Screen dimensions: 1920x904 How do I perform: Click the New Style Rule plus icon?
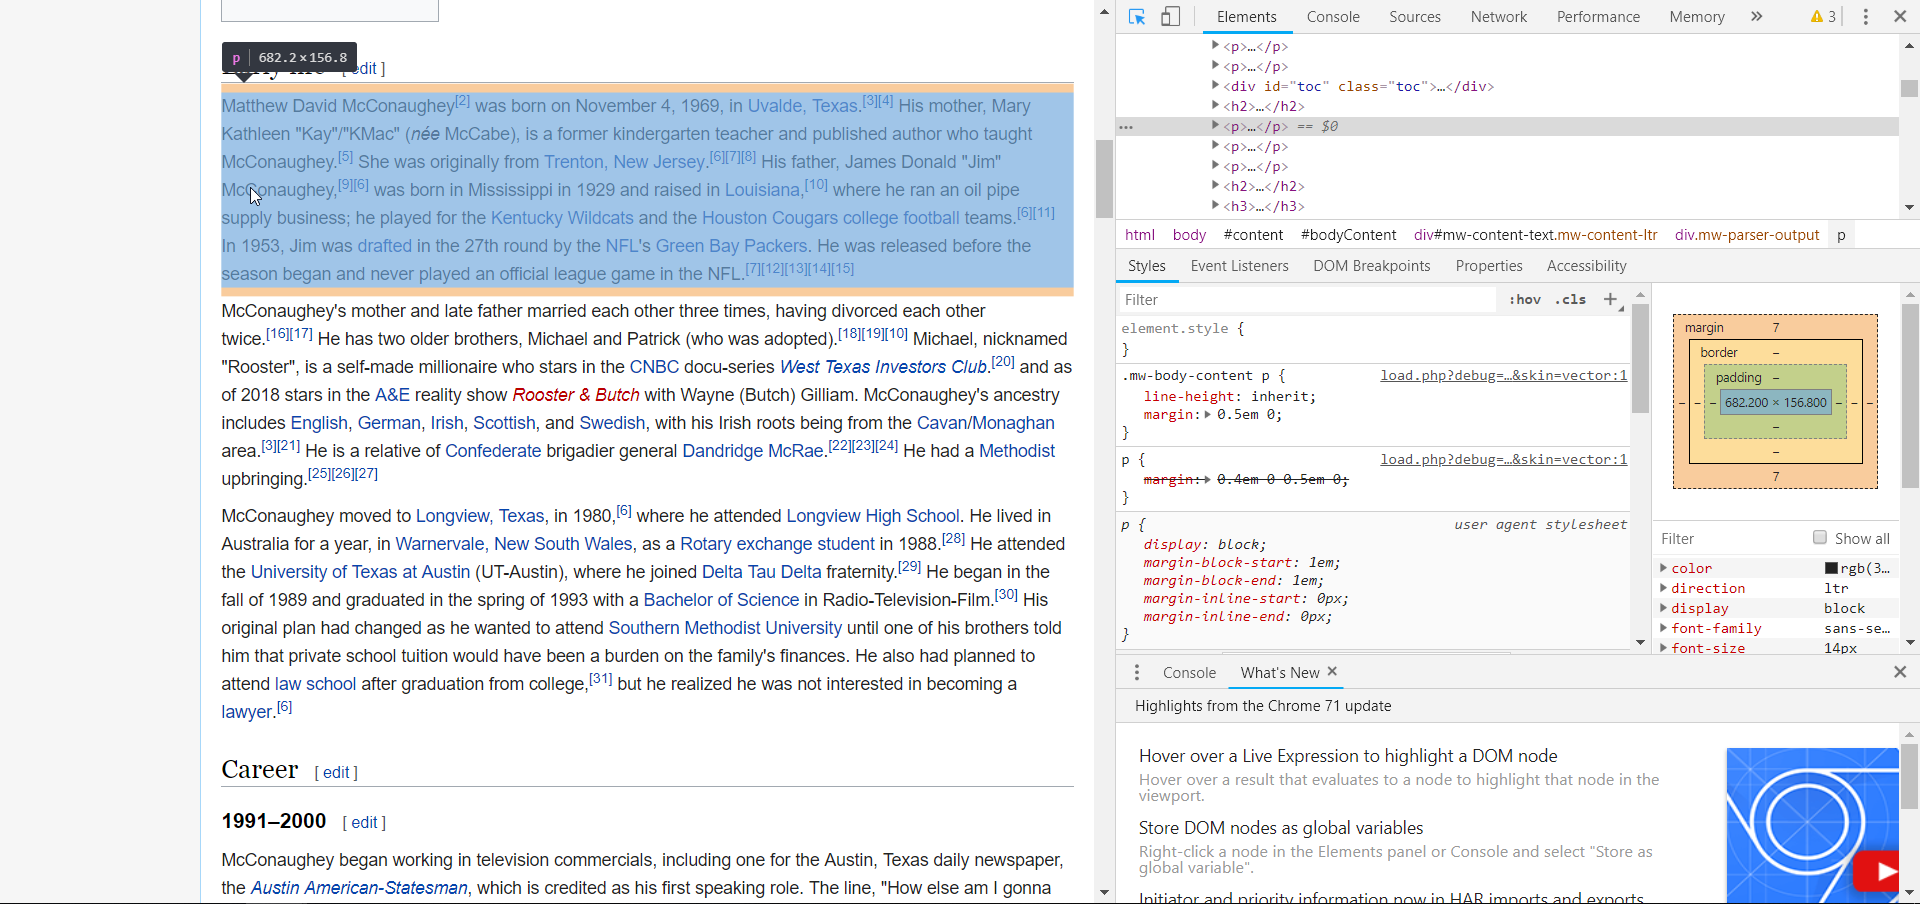pyautogui.click(x=1610, y=299)
